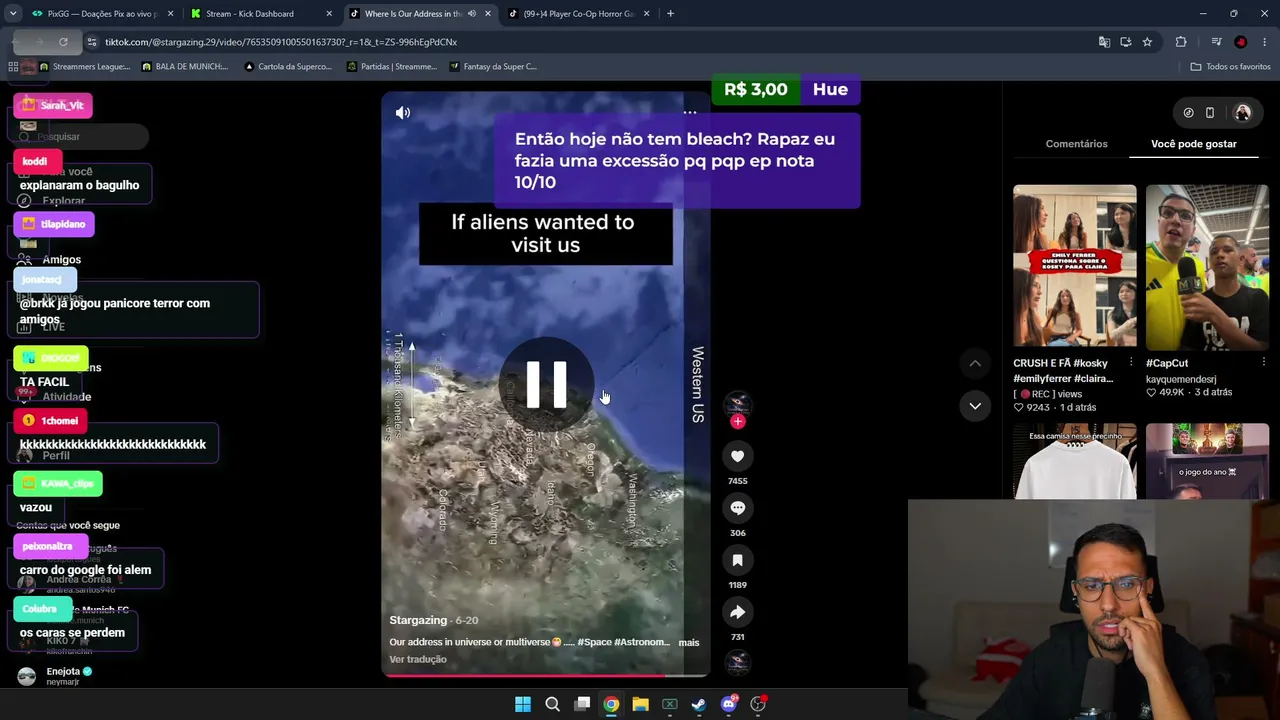
Task: Go to previous video with the up chevron
Action: point(975,363)
